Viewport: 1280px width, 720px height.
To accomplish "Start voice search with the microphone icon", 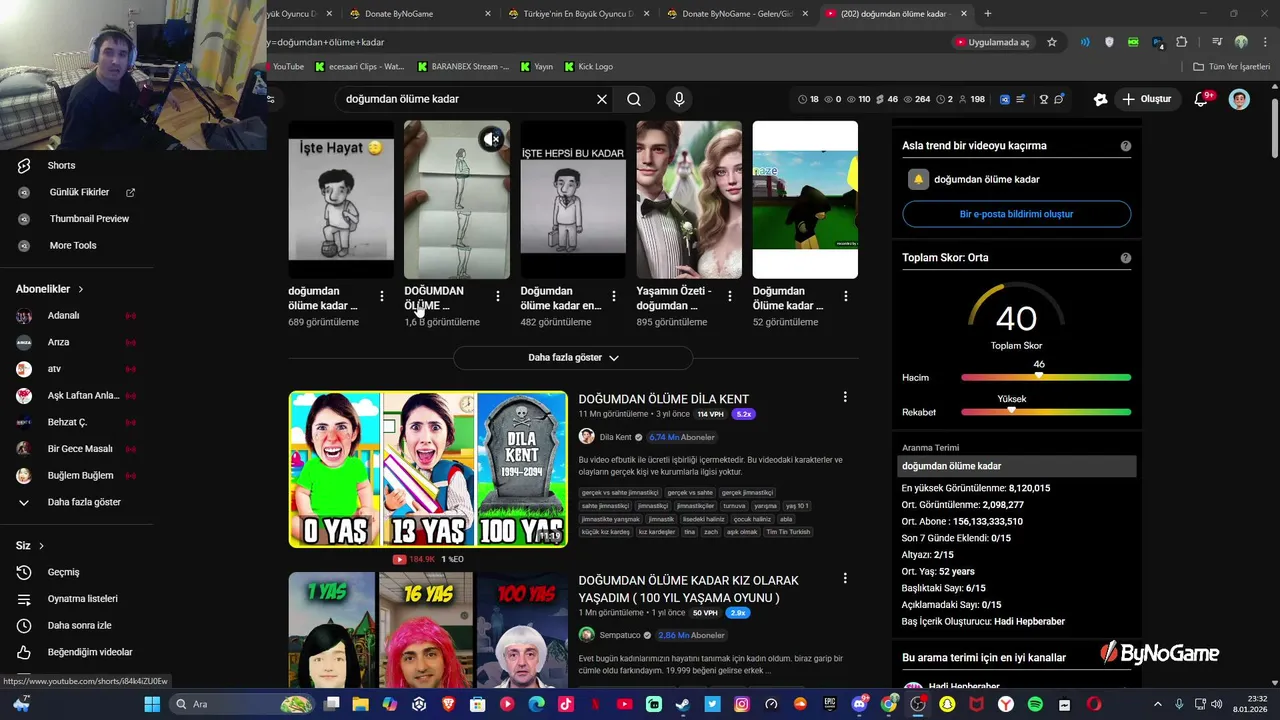I will coord(679,99).
